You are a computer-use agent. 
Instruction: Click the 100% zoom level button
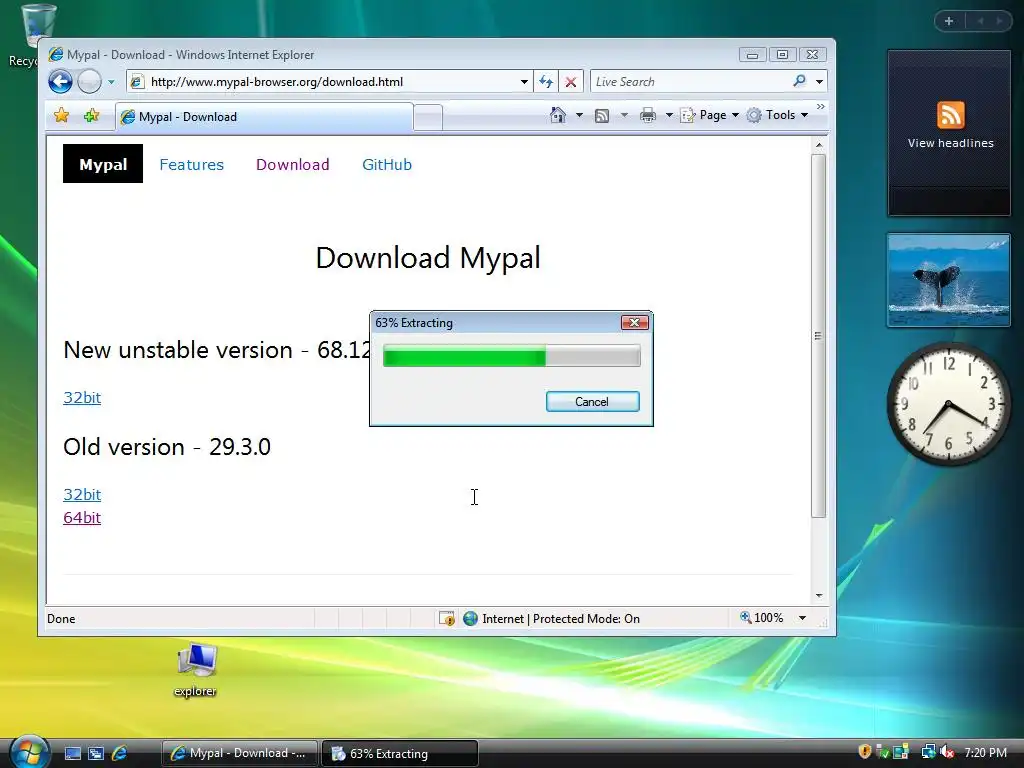click(761, 618)
